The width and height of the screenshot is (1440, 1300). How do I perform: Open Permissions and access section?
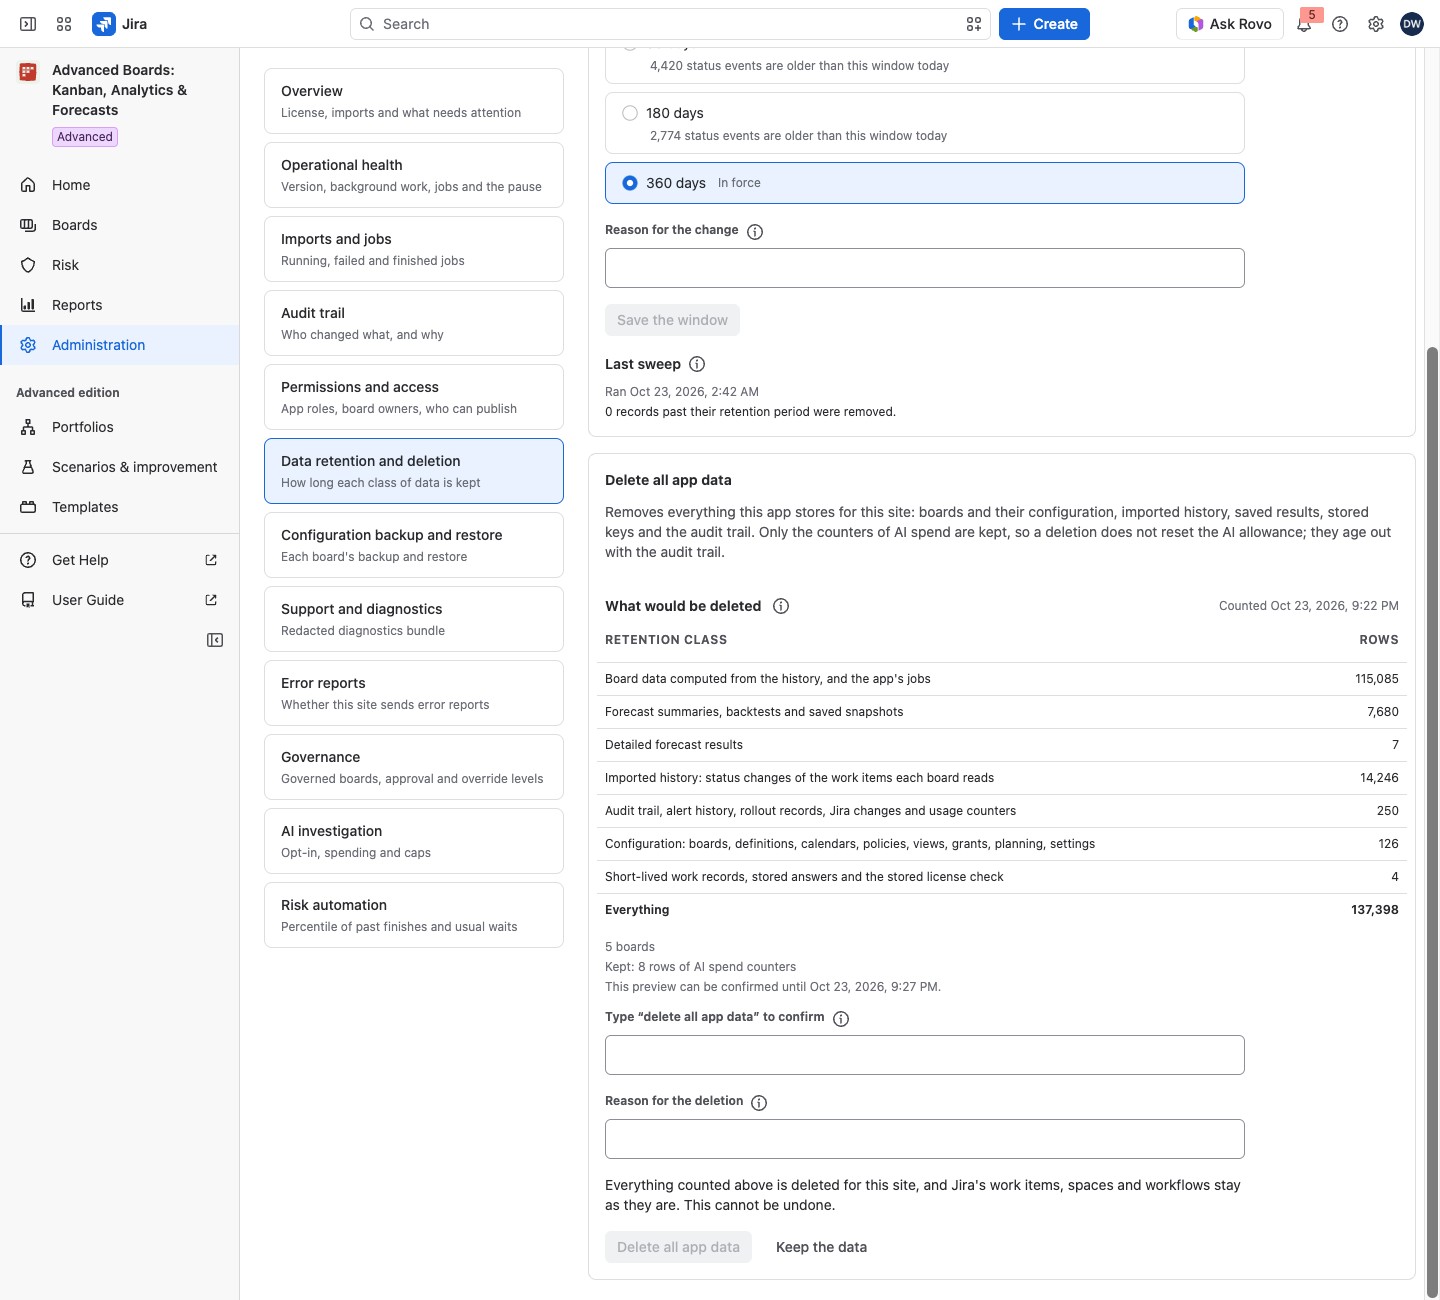(x=414, y=397)
